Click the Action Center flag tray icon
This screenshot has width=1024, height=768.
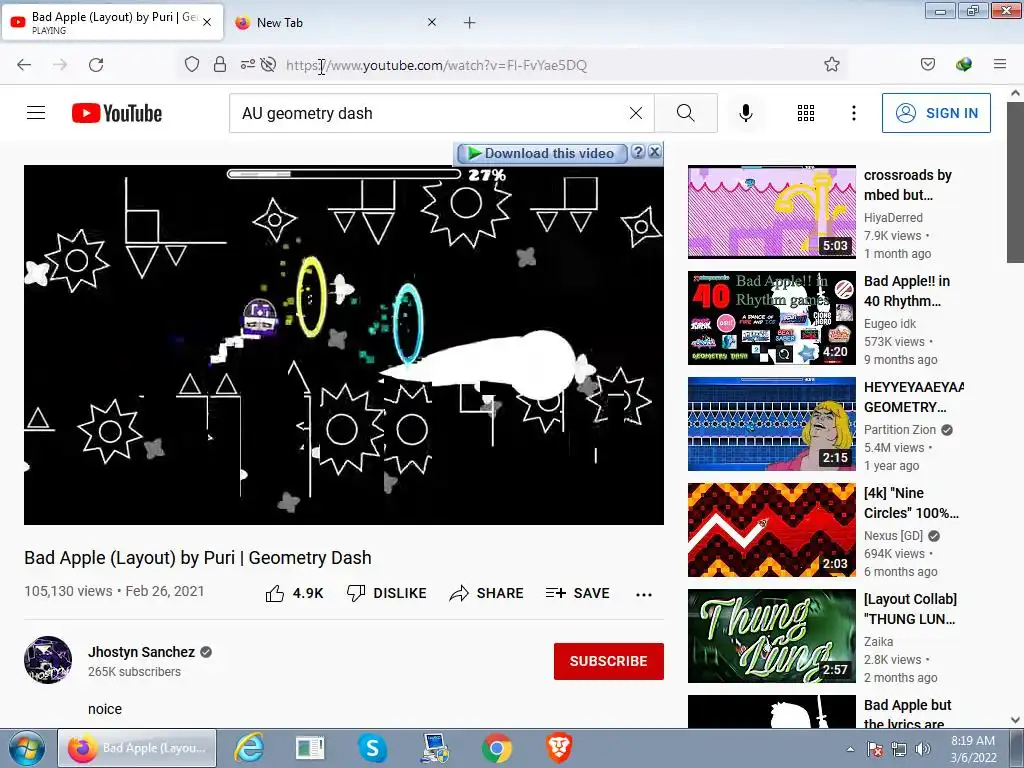click(875, 749)
